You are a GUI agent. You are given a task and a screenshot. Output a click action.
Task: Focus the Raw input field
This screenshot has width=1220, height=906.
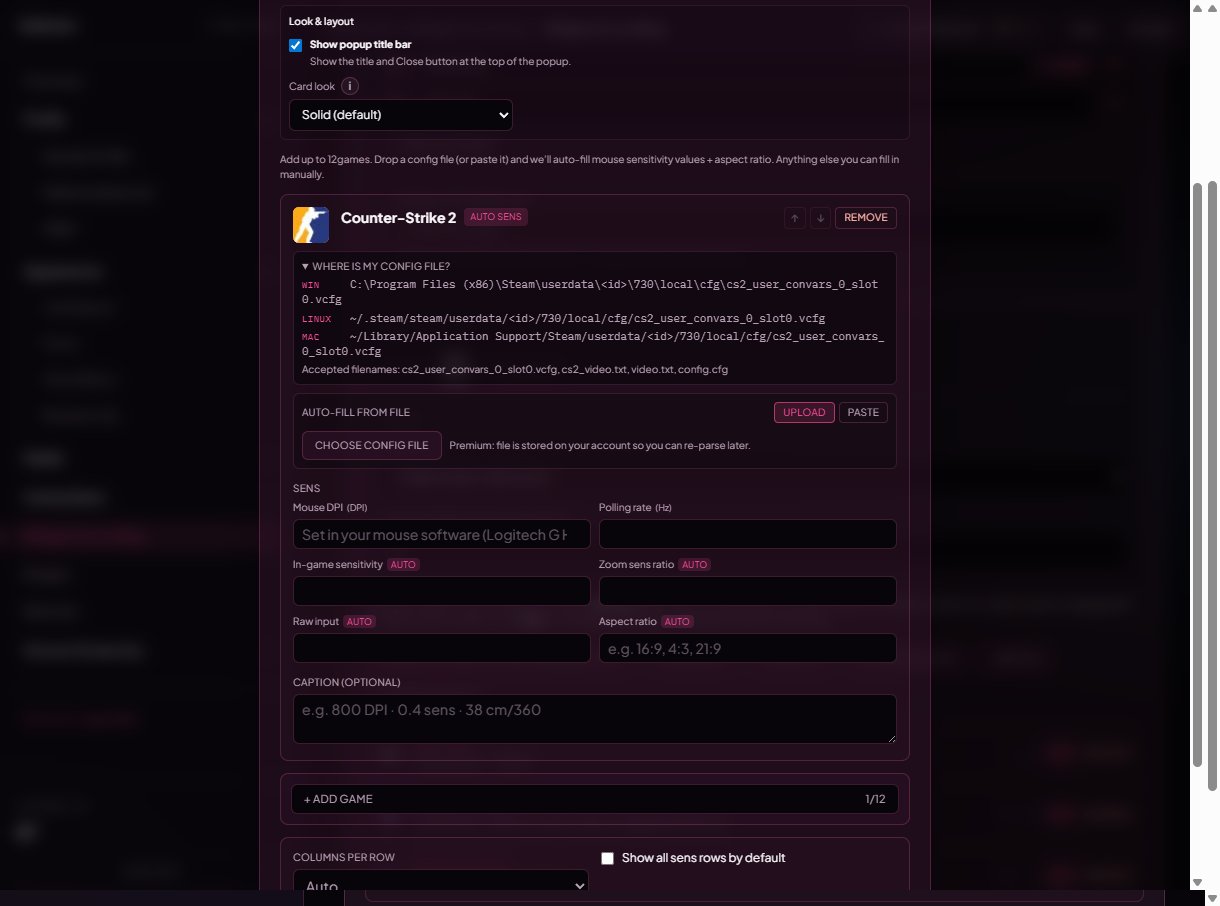pos(442,649)
